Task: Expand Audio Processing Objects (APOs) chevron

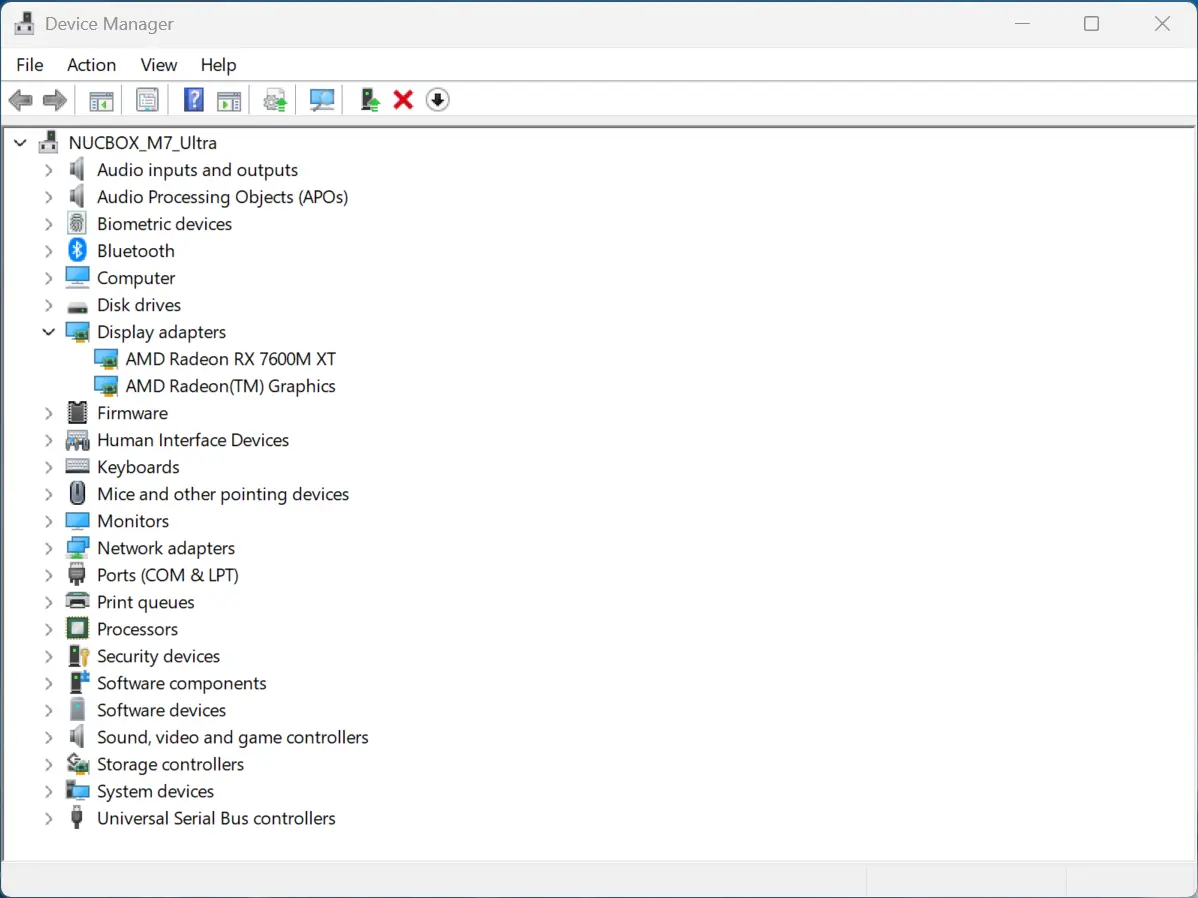Action: [x=49, y=197]
